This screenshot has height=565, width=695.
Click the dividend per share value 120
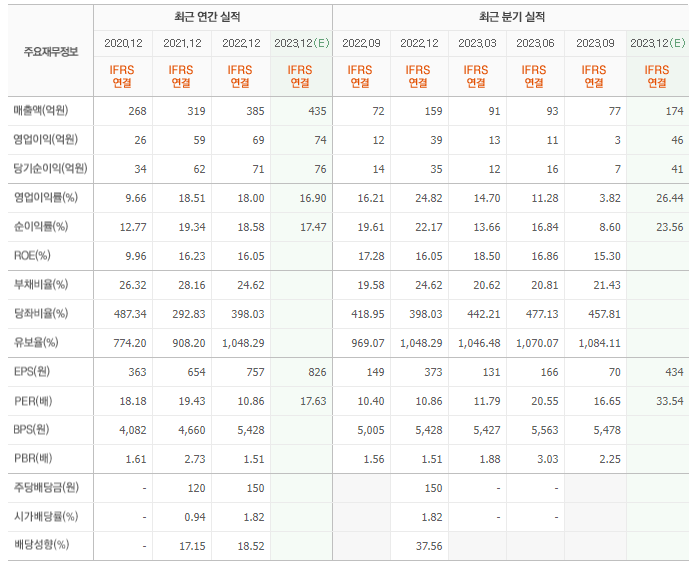coord(196,488)
